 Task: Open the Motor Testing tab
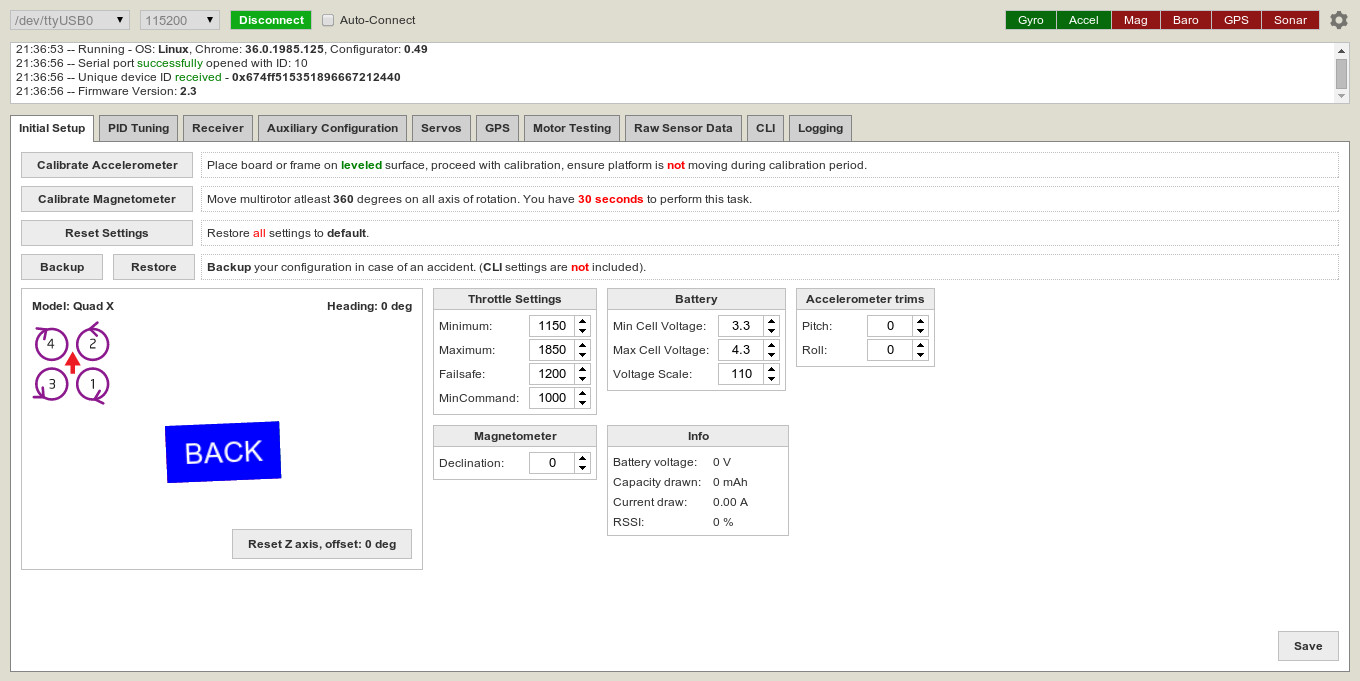572,128
